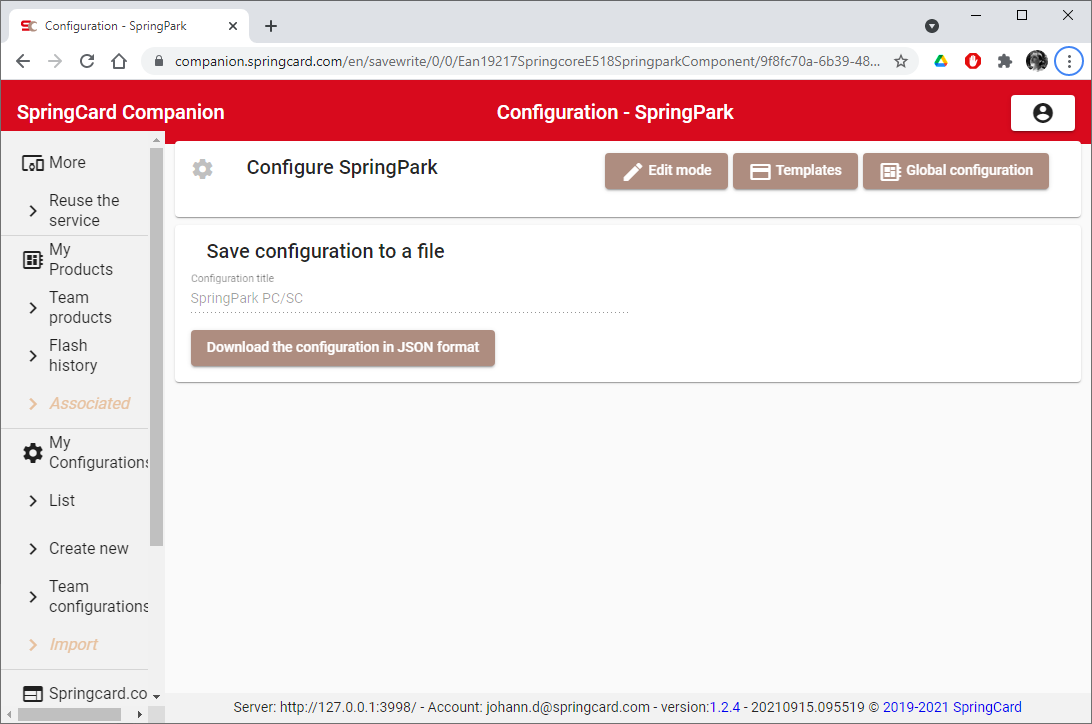Open the SpringCard link in the footer
1092x724 pixels.
988,707
